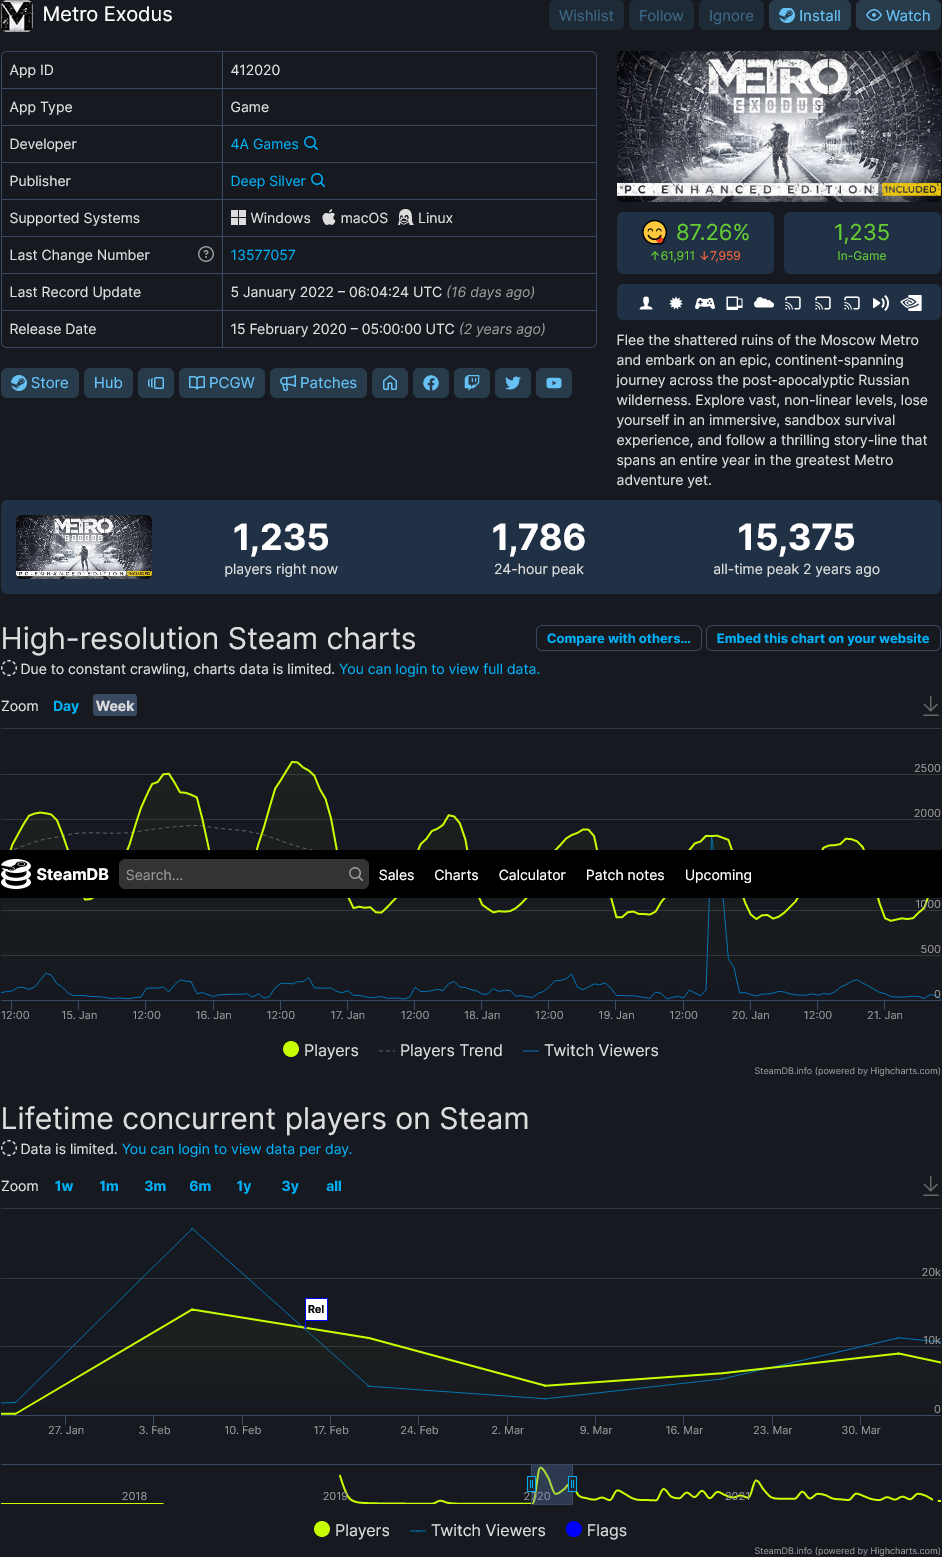Toggle Players series in weekly chart legend

click(x=321, y=1050)
